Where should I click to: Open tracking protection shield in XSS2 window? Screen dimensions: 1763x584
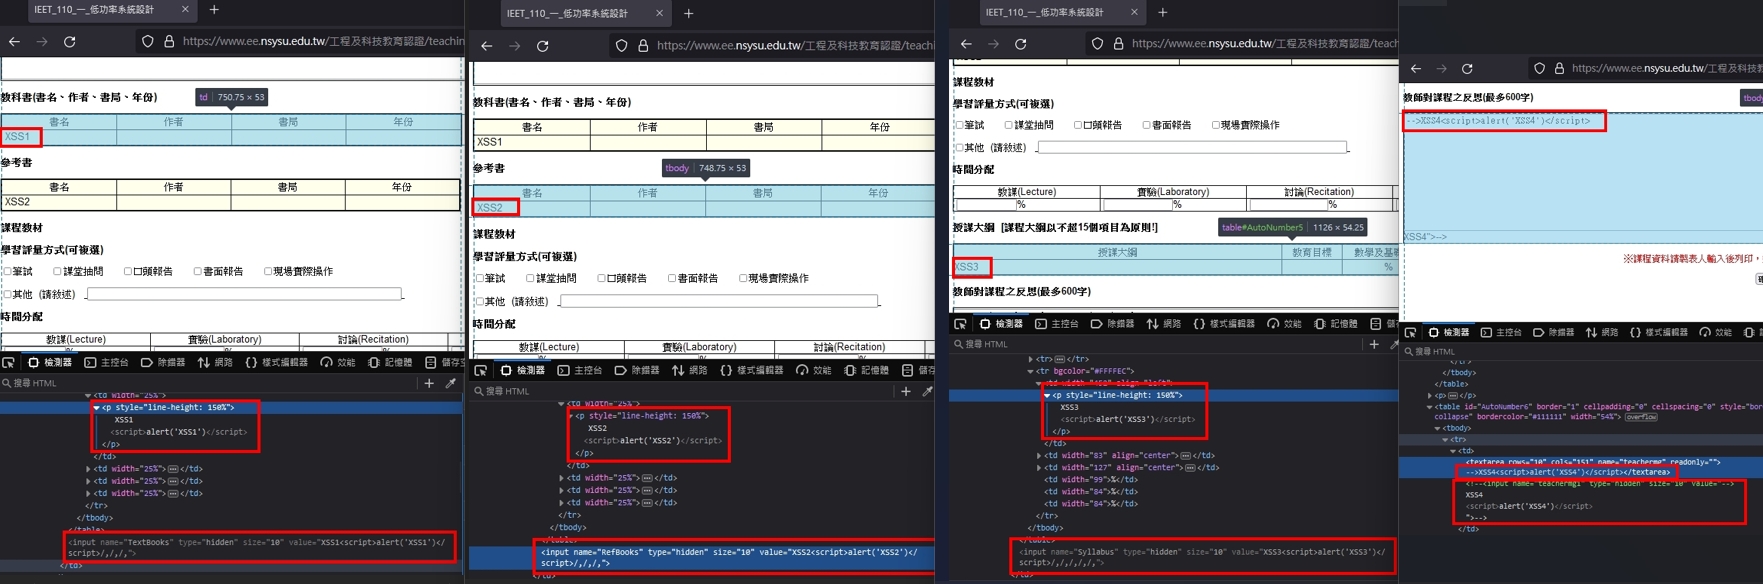coord(621,46)
